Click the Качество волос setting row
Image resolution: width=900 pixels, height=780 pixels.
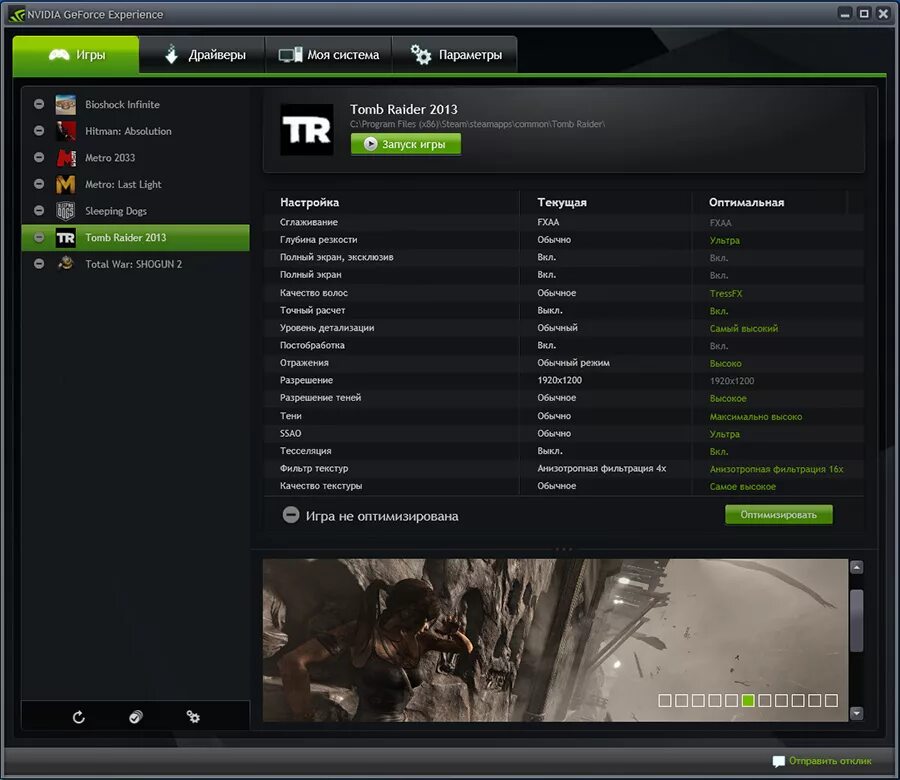point(564,293)
